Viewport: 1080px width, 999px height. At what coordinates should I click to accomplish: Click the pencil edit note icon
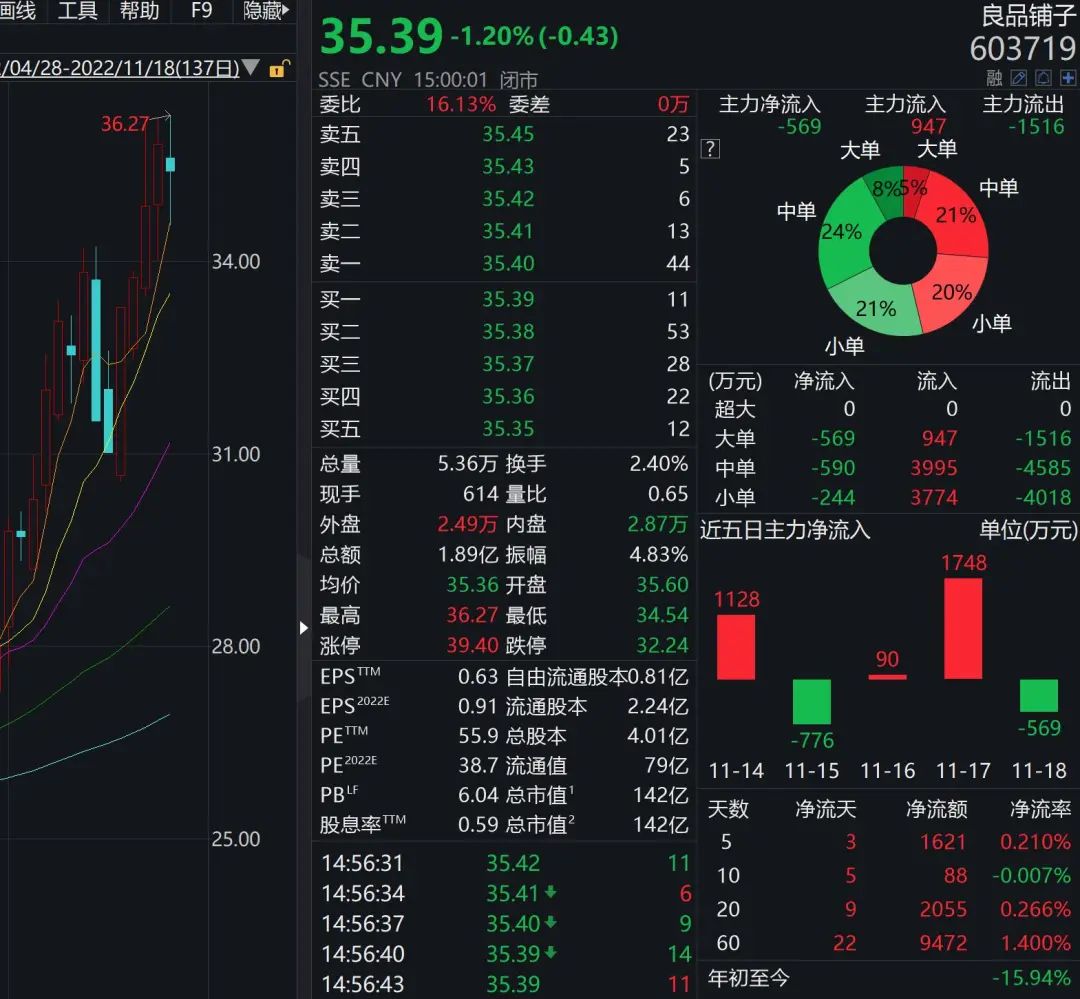(1019, 77)
